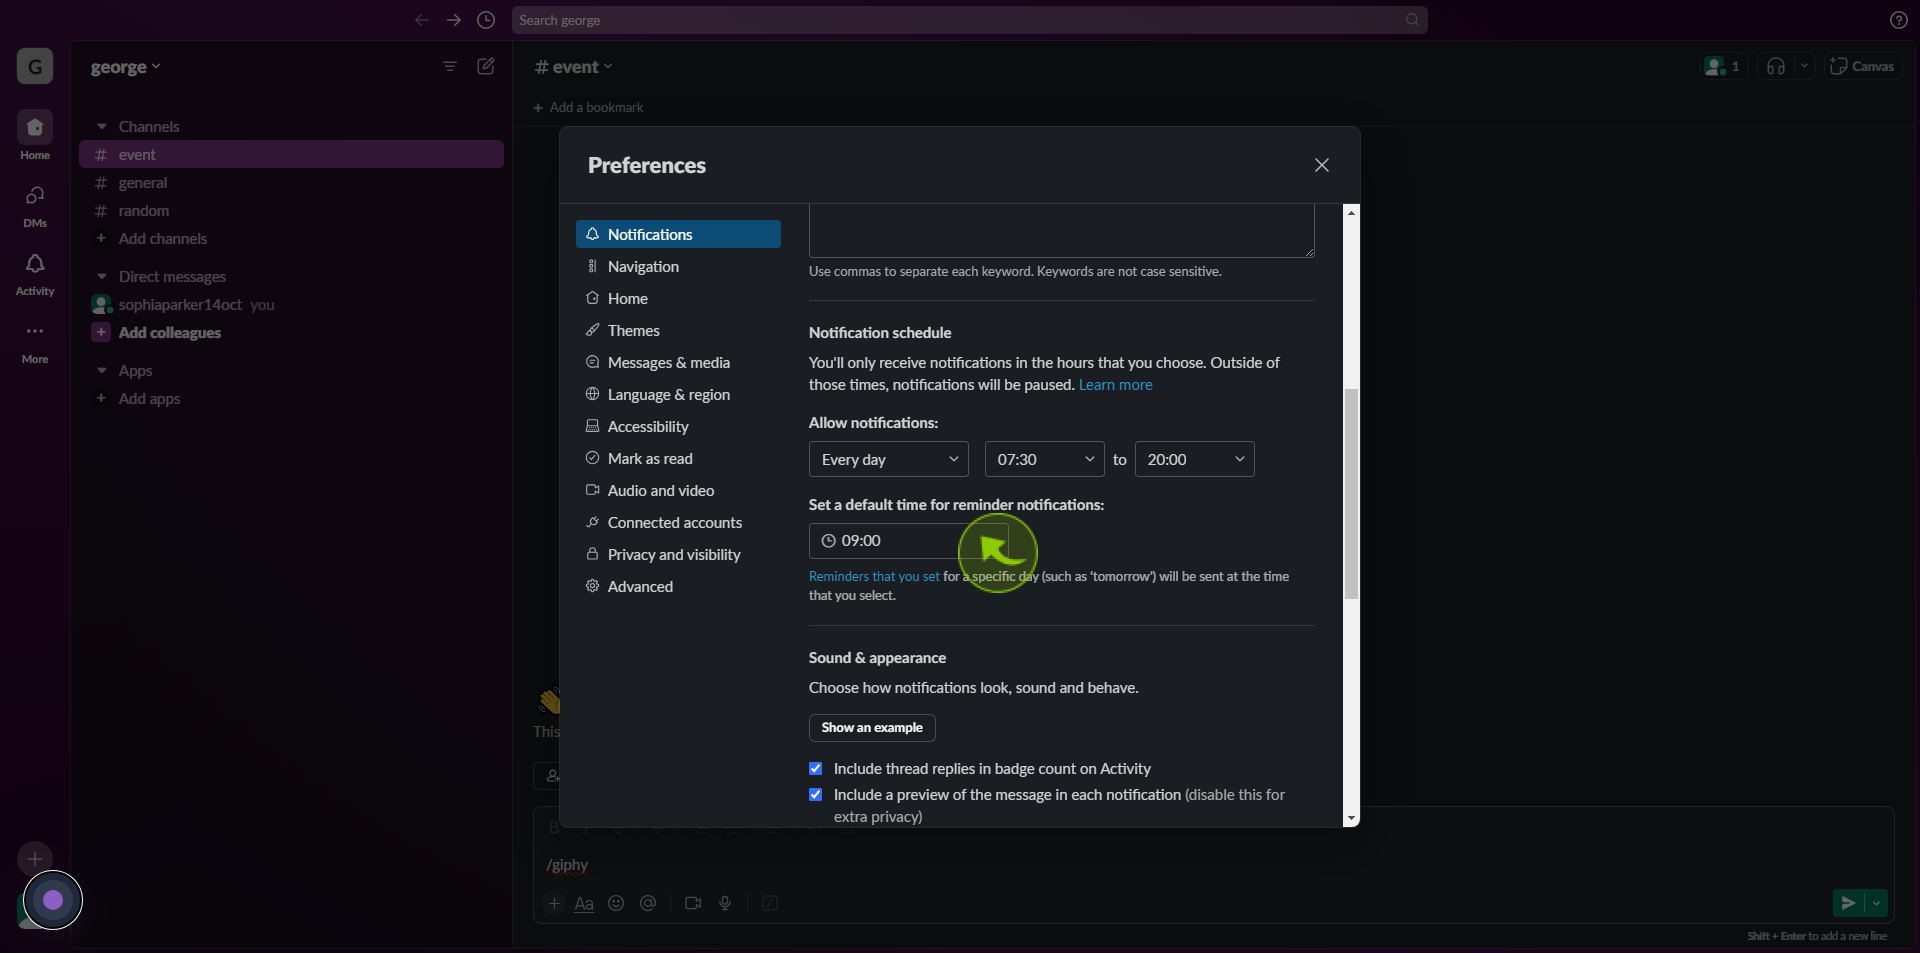
Task: Open the emoji picker in composer
Action: [616, 903]
